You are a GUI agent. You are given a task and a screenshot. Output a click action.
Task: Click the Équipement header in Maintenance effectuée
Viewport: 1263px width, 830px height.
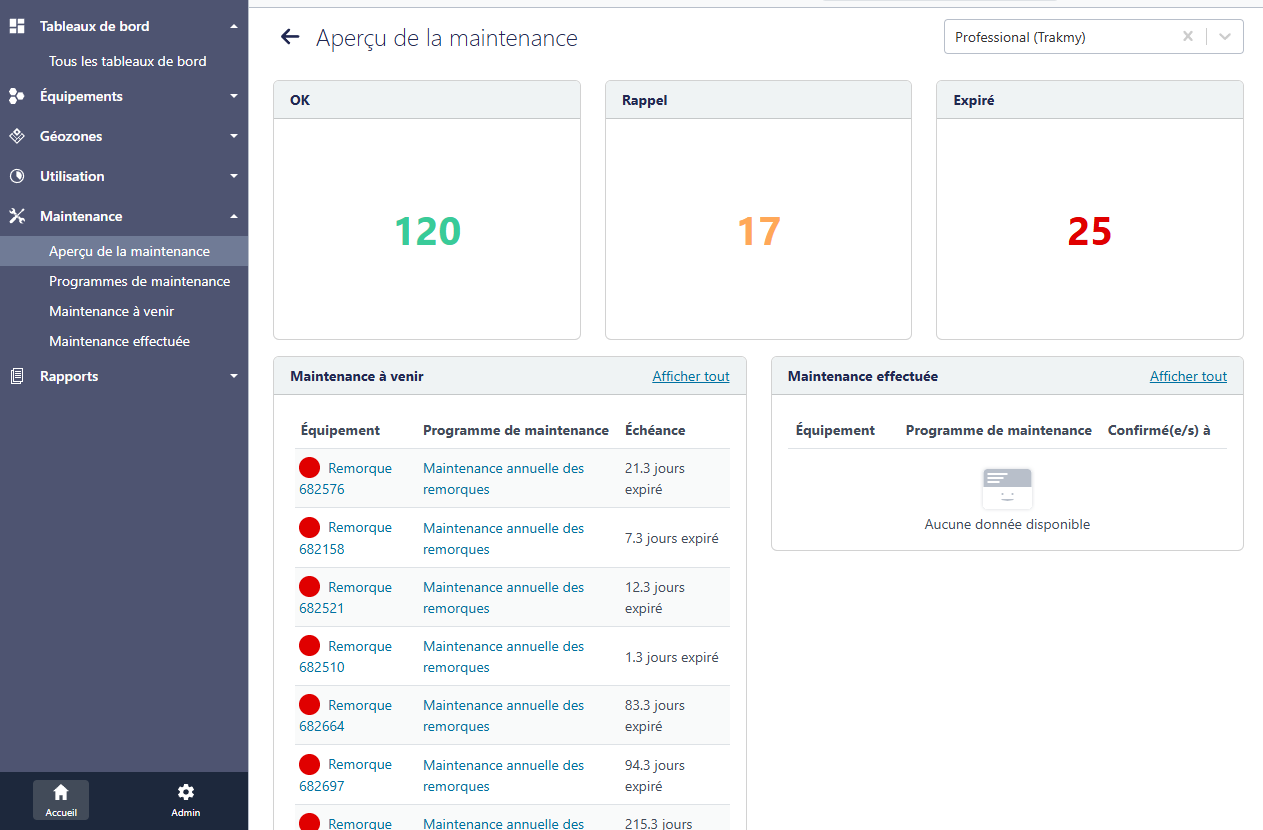[x=835, y=430]
